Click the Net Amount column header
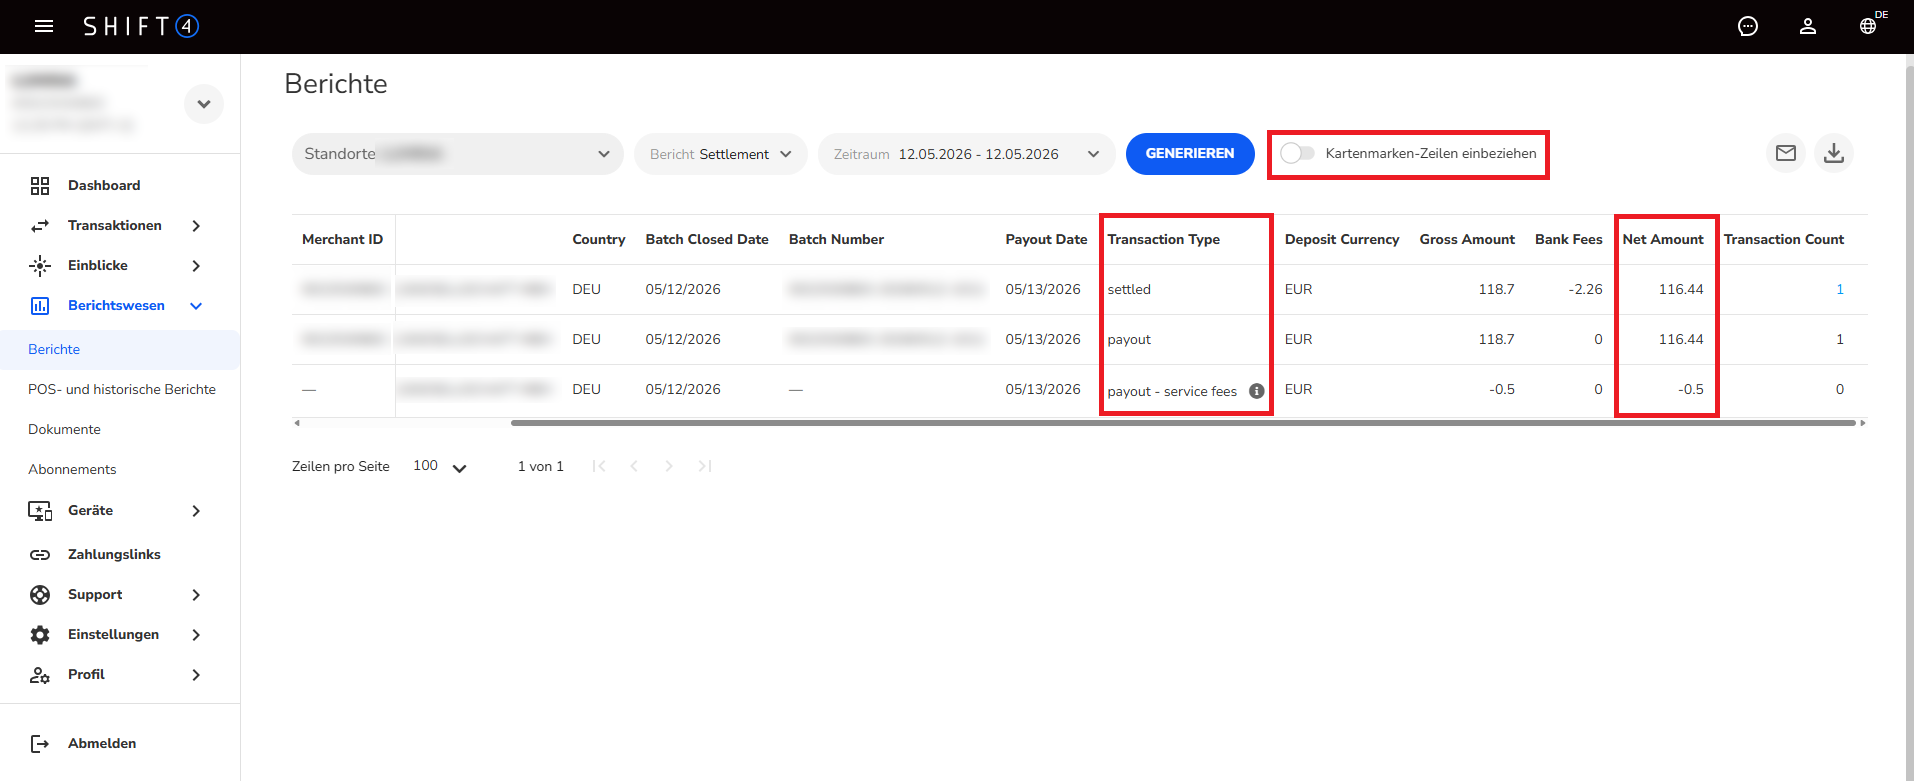1914x781 pixels. click(x=1663, y=240)
